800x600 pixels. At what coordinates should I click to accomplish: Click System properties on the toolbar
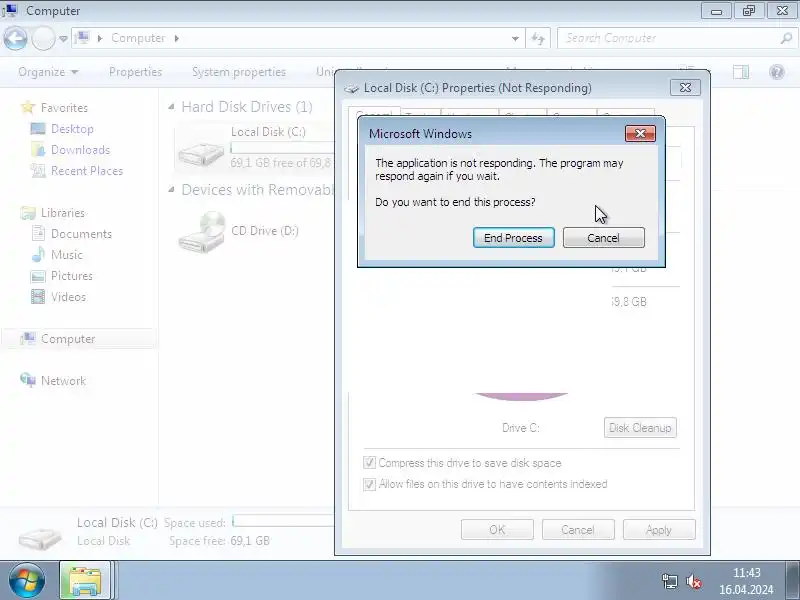pos(239,72)
